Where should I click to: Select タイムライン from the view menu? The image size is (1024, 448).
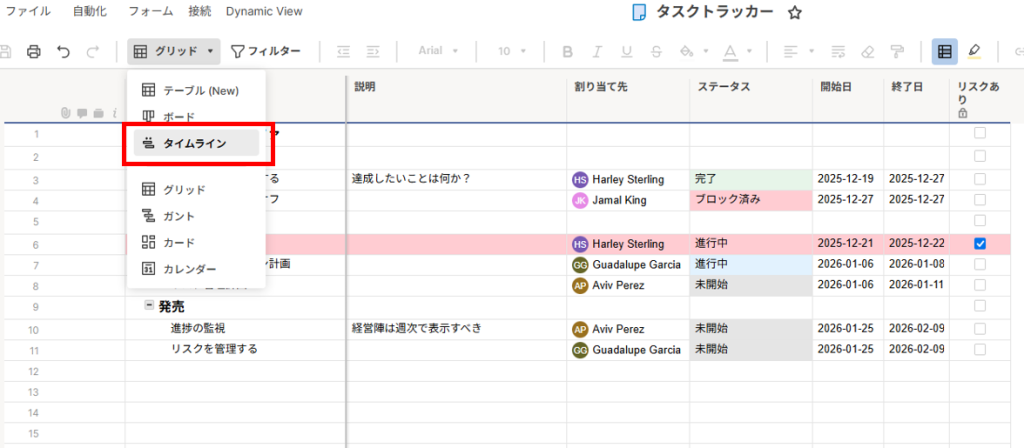(x=196, y=144)
